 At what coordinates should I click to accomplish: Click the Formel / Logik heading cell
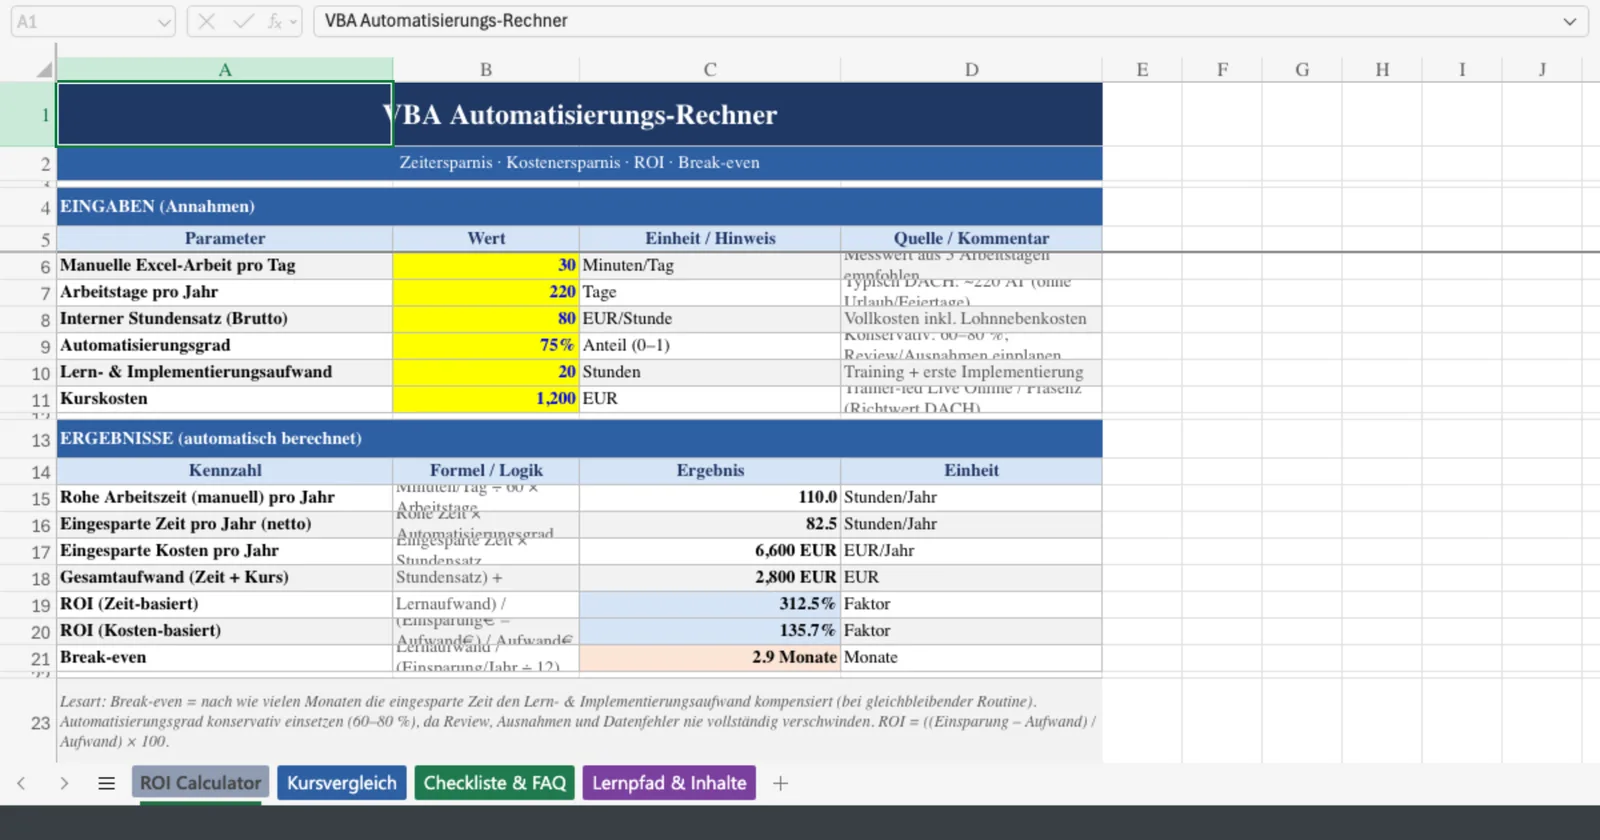click(x=486, y=470)
